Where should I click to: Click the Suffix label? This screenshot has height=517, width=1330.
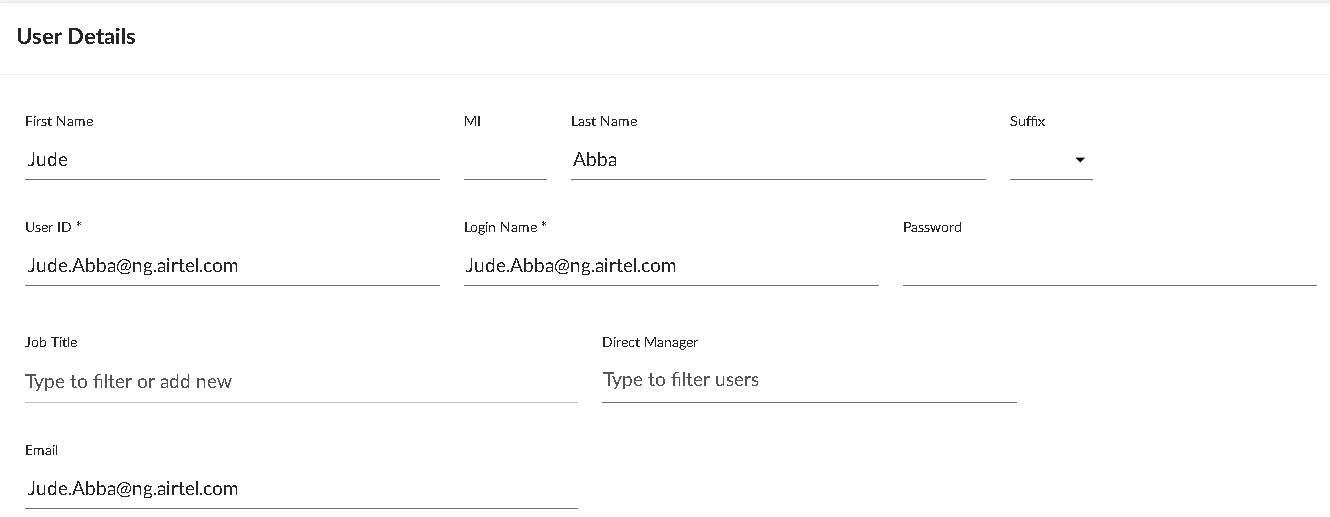pyautogui.click(x=1027, y=121)
